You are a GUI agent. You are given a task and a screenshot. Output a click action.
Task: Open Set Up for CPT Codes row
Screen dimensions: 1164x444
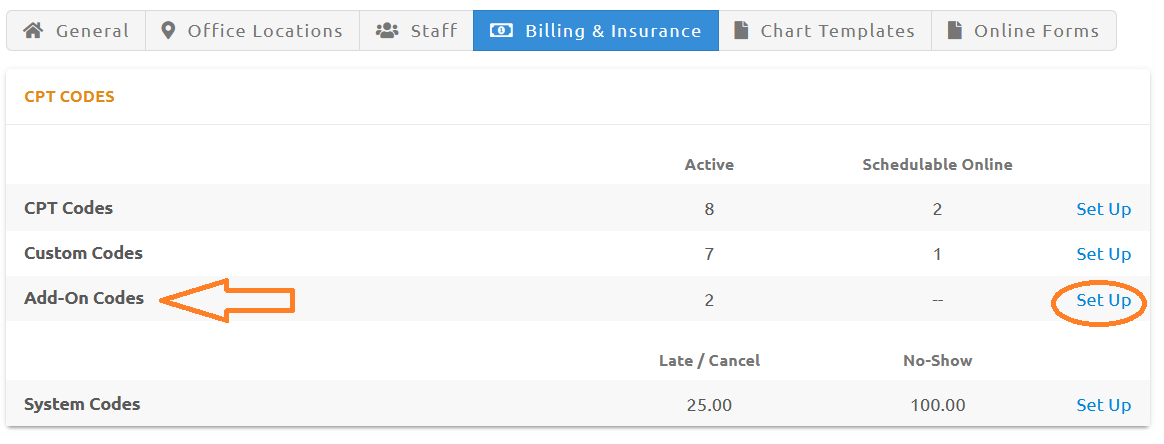[x=1103, y=209]
